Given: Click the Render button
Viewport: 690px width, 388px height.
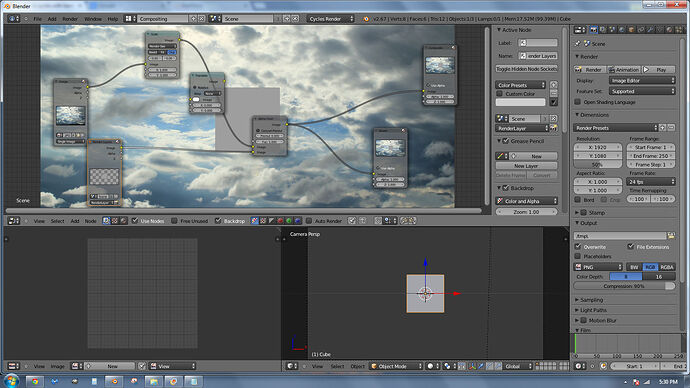Looking at the screenshot, I should (x=590, y=70).
